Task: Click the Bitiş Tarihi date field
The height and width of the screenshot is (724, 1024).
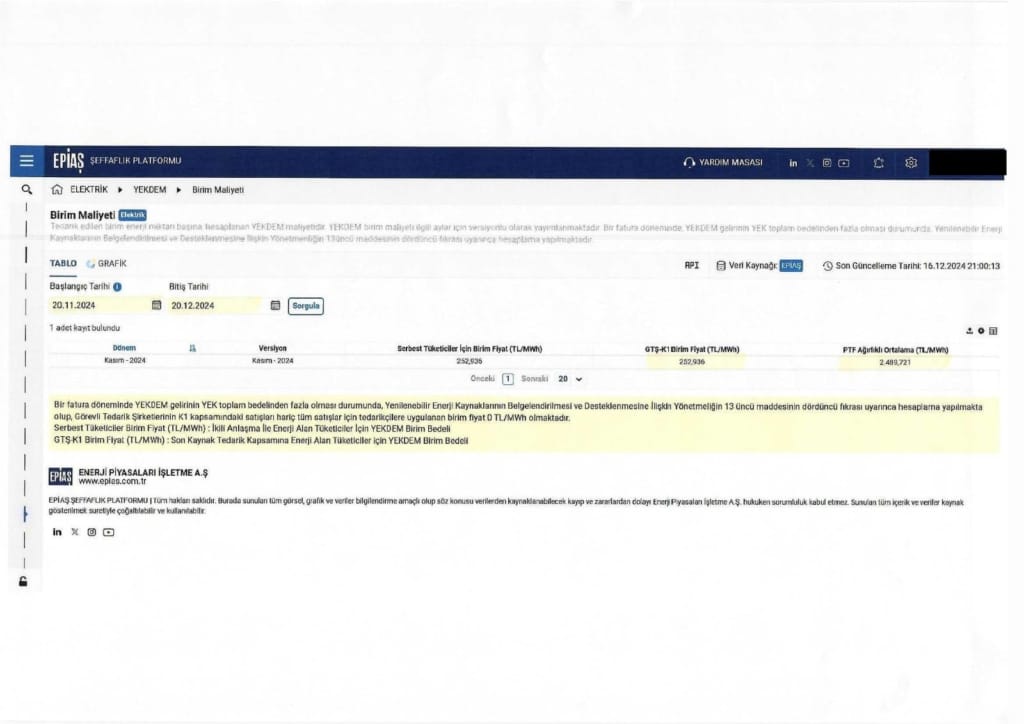Action: tap(216, 306)
